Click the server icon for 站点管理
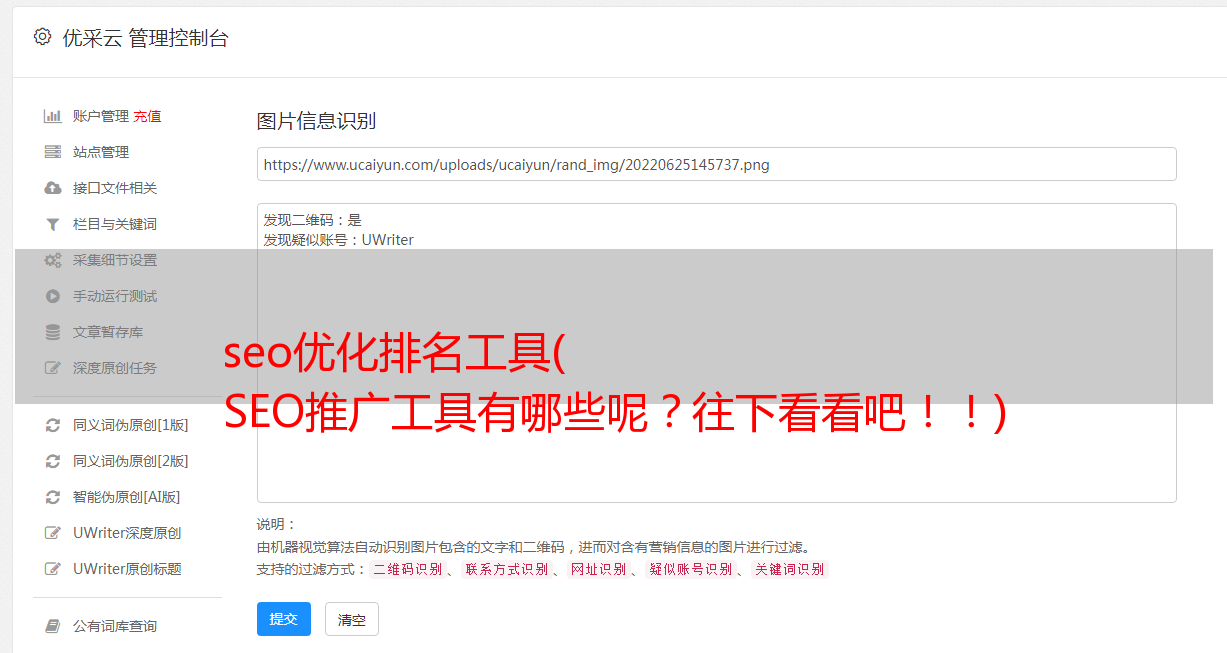Image resolution: width=1227 pixels, height=653 pixels. click(53, 152)
